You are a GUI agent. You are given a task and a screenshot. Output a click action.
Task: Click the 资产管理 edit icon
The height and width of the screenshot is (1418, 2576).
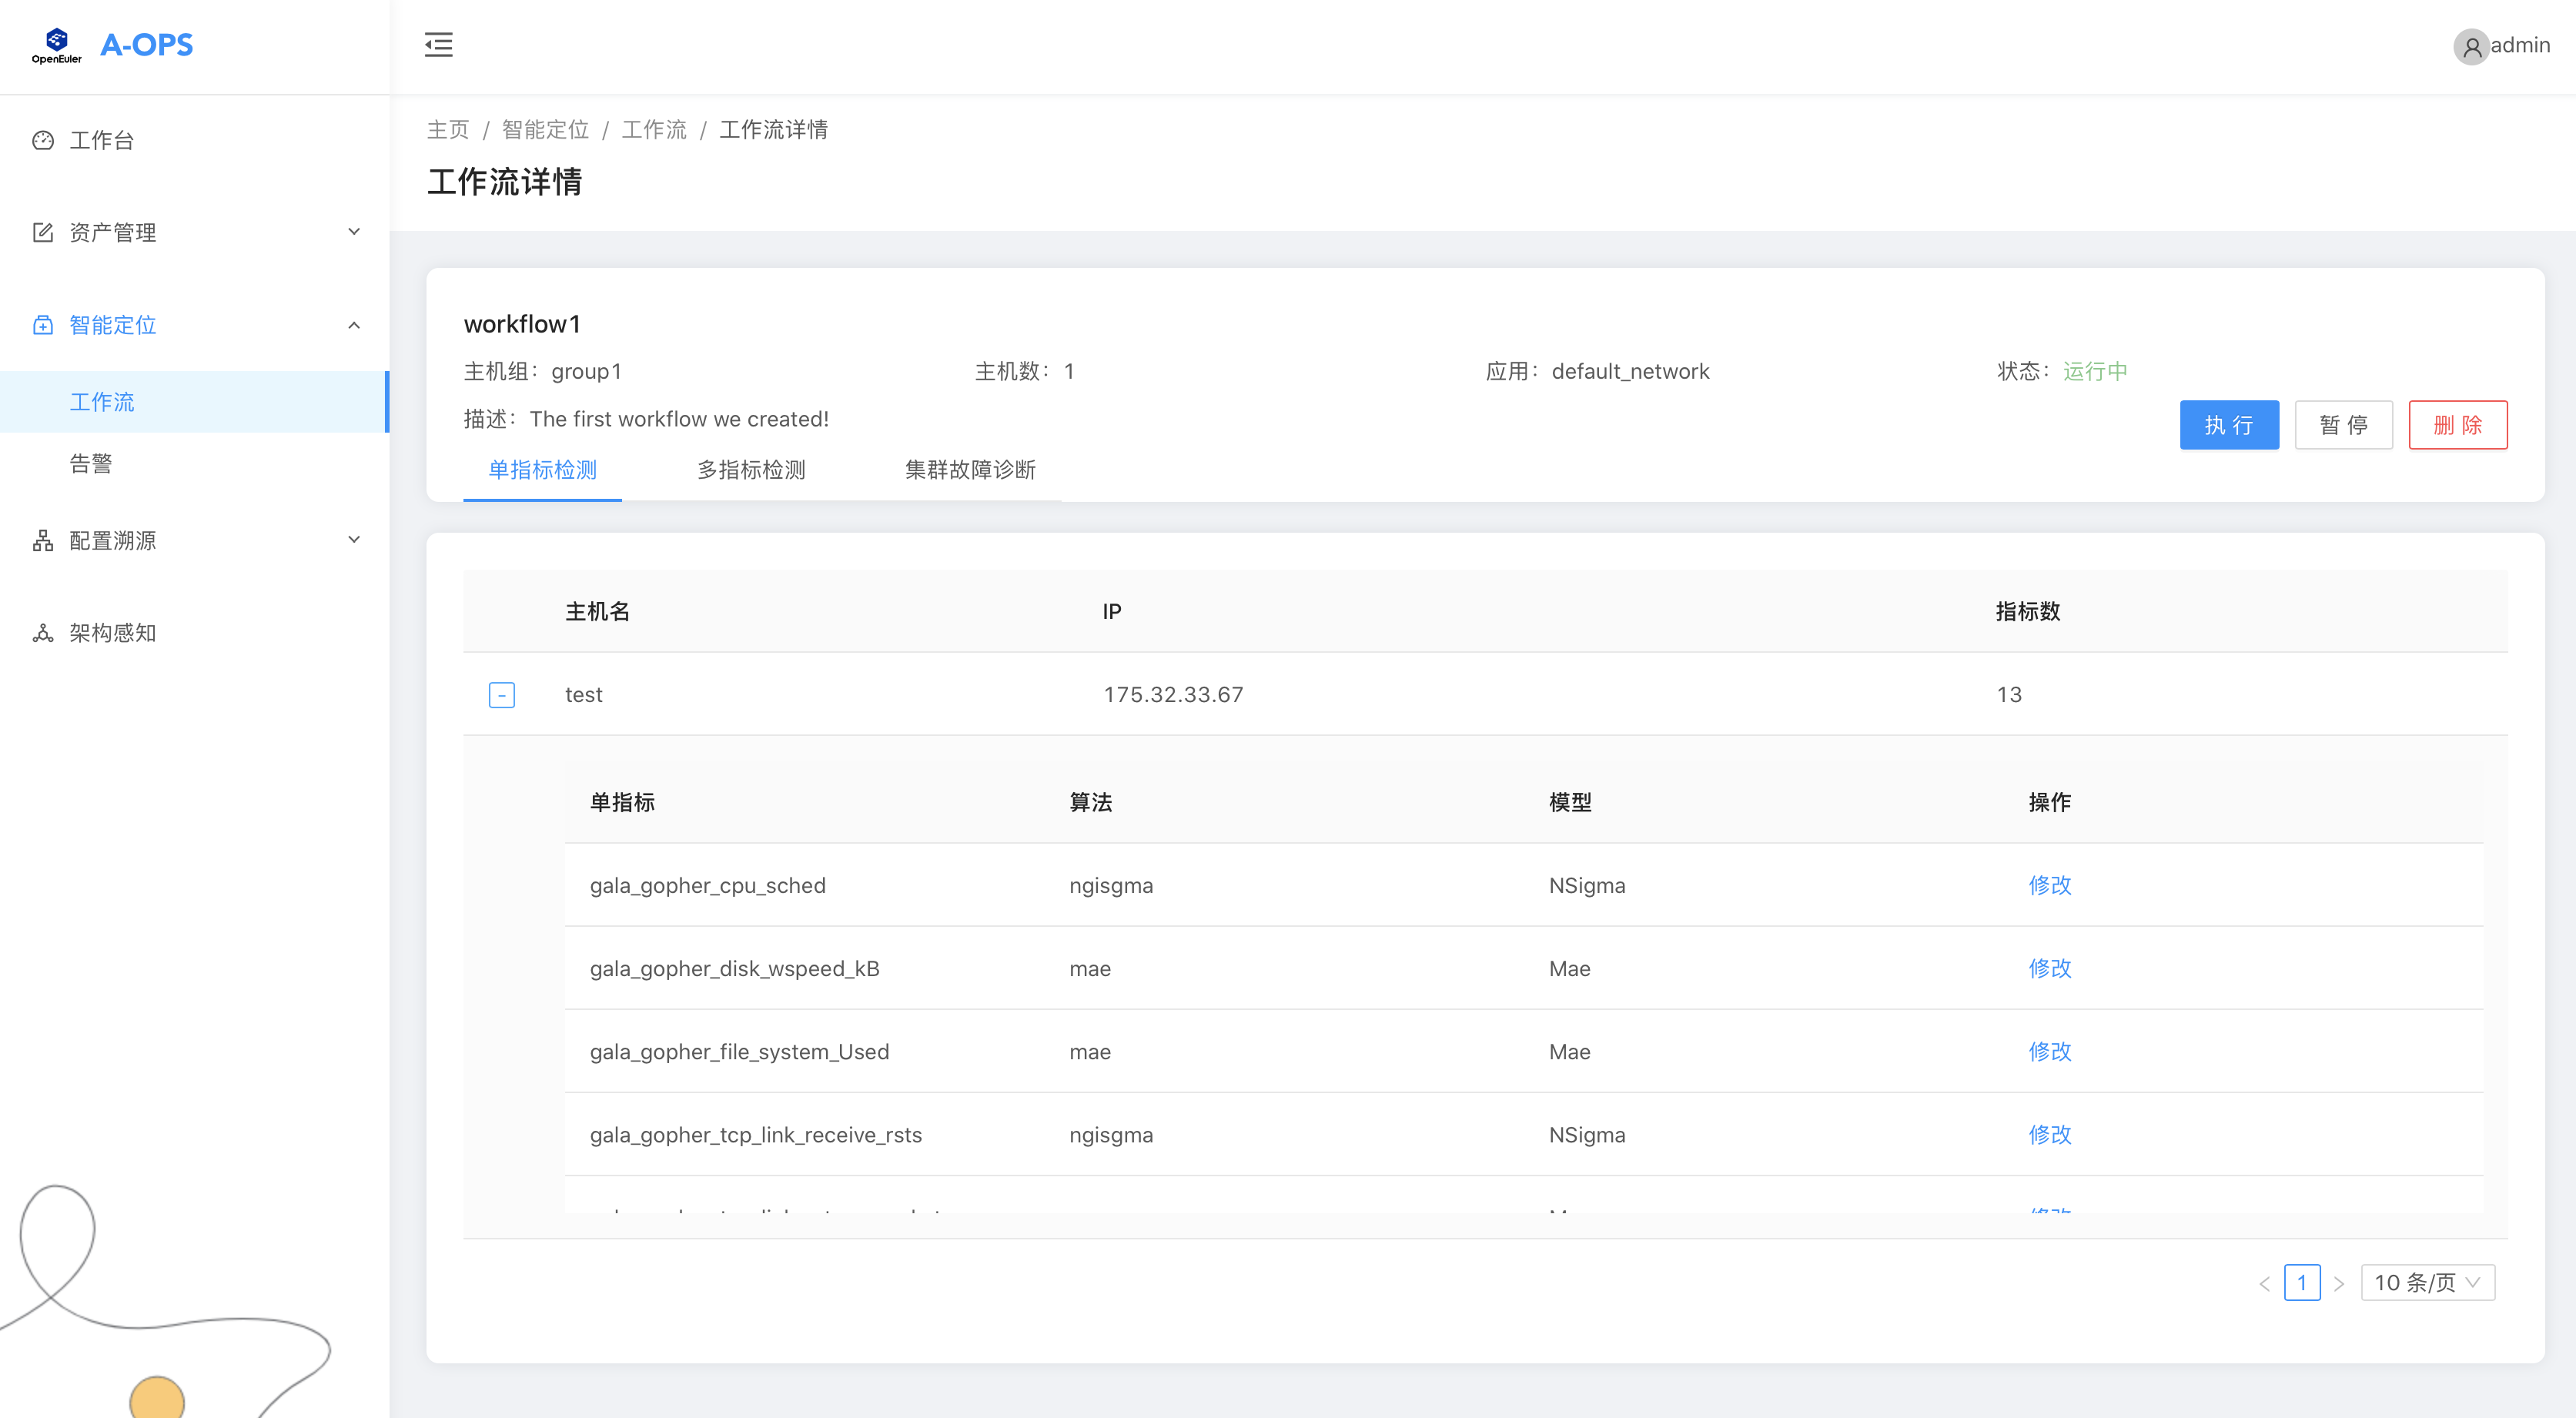43,232
